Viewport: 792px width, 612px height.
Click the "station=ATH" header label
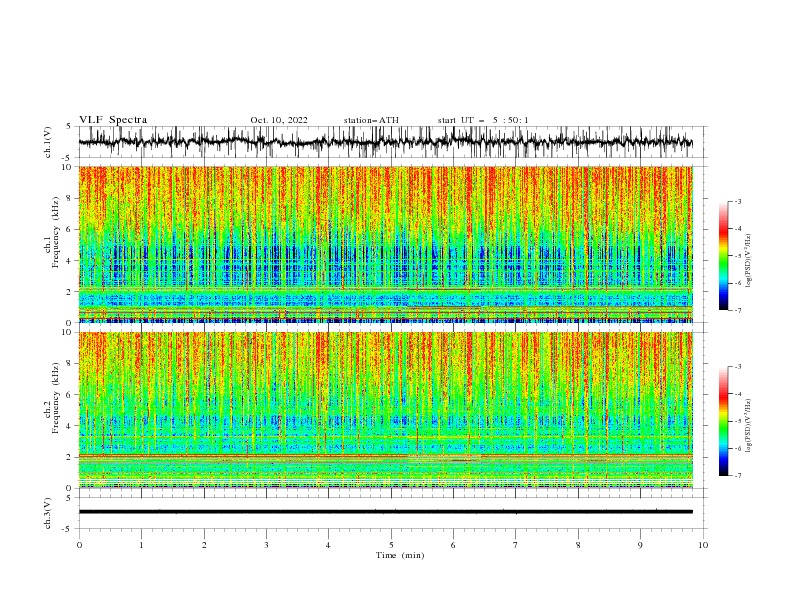pyautogui.click(x=371, y=120)
